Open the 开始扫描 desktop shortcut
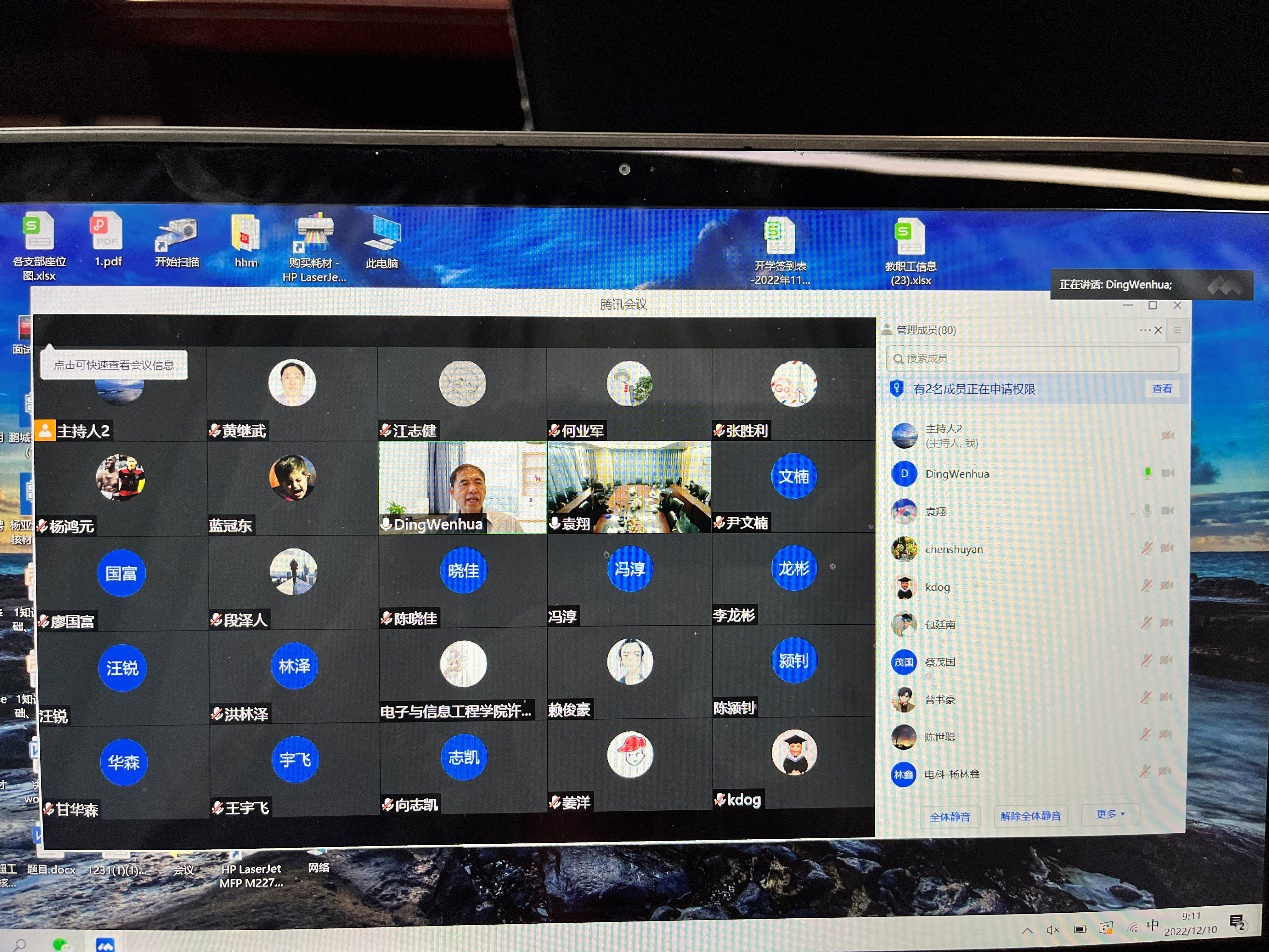Image resolution: width=1269 pixels, height=952 pixels. pos(177,241)
